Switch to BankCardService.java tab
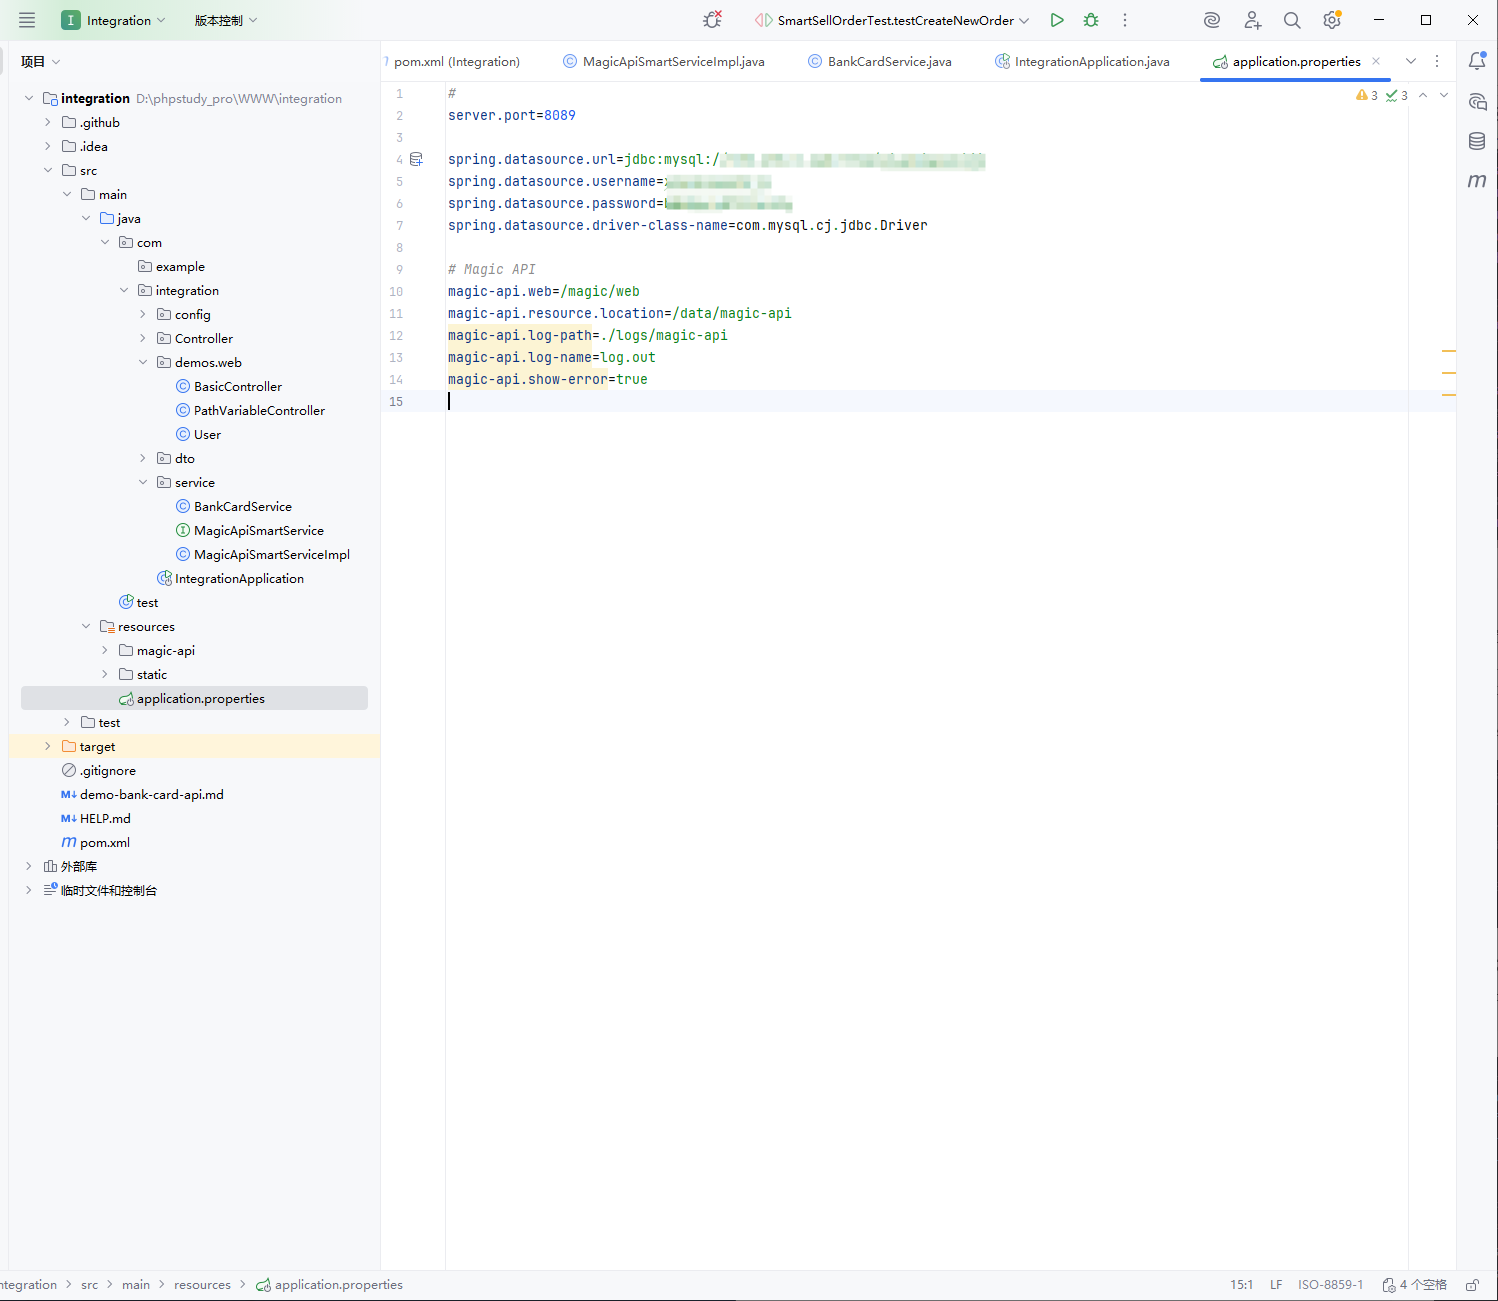 [x=880, y=61]
